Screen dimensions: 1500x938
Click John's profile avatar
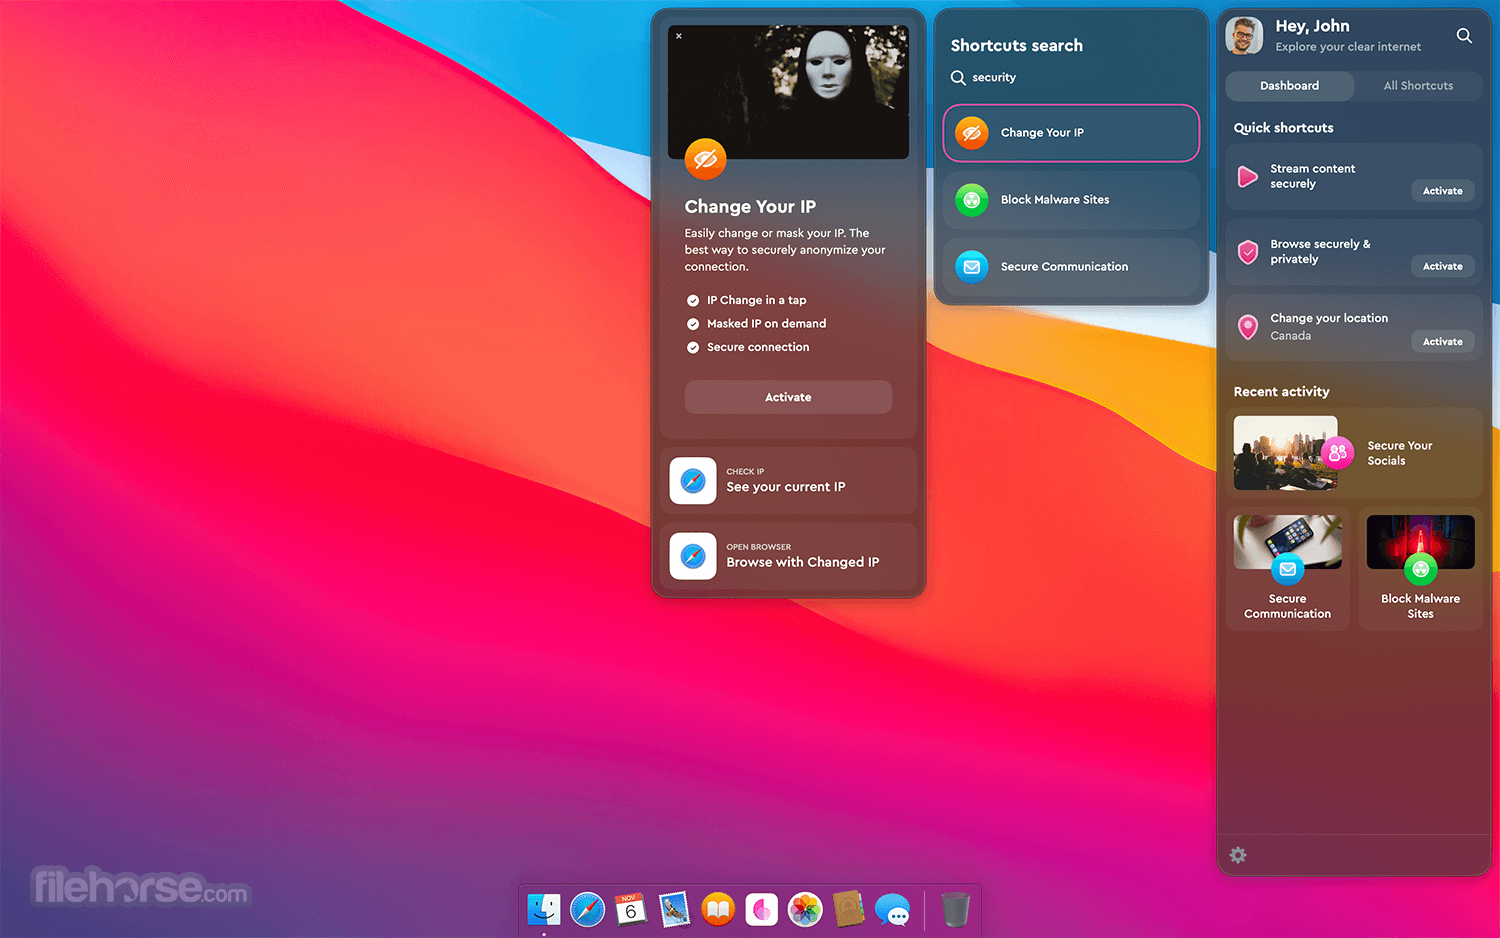(1244, 36)
